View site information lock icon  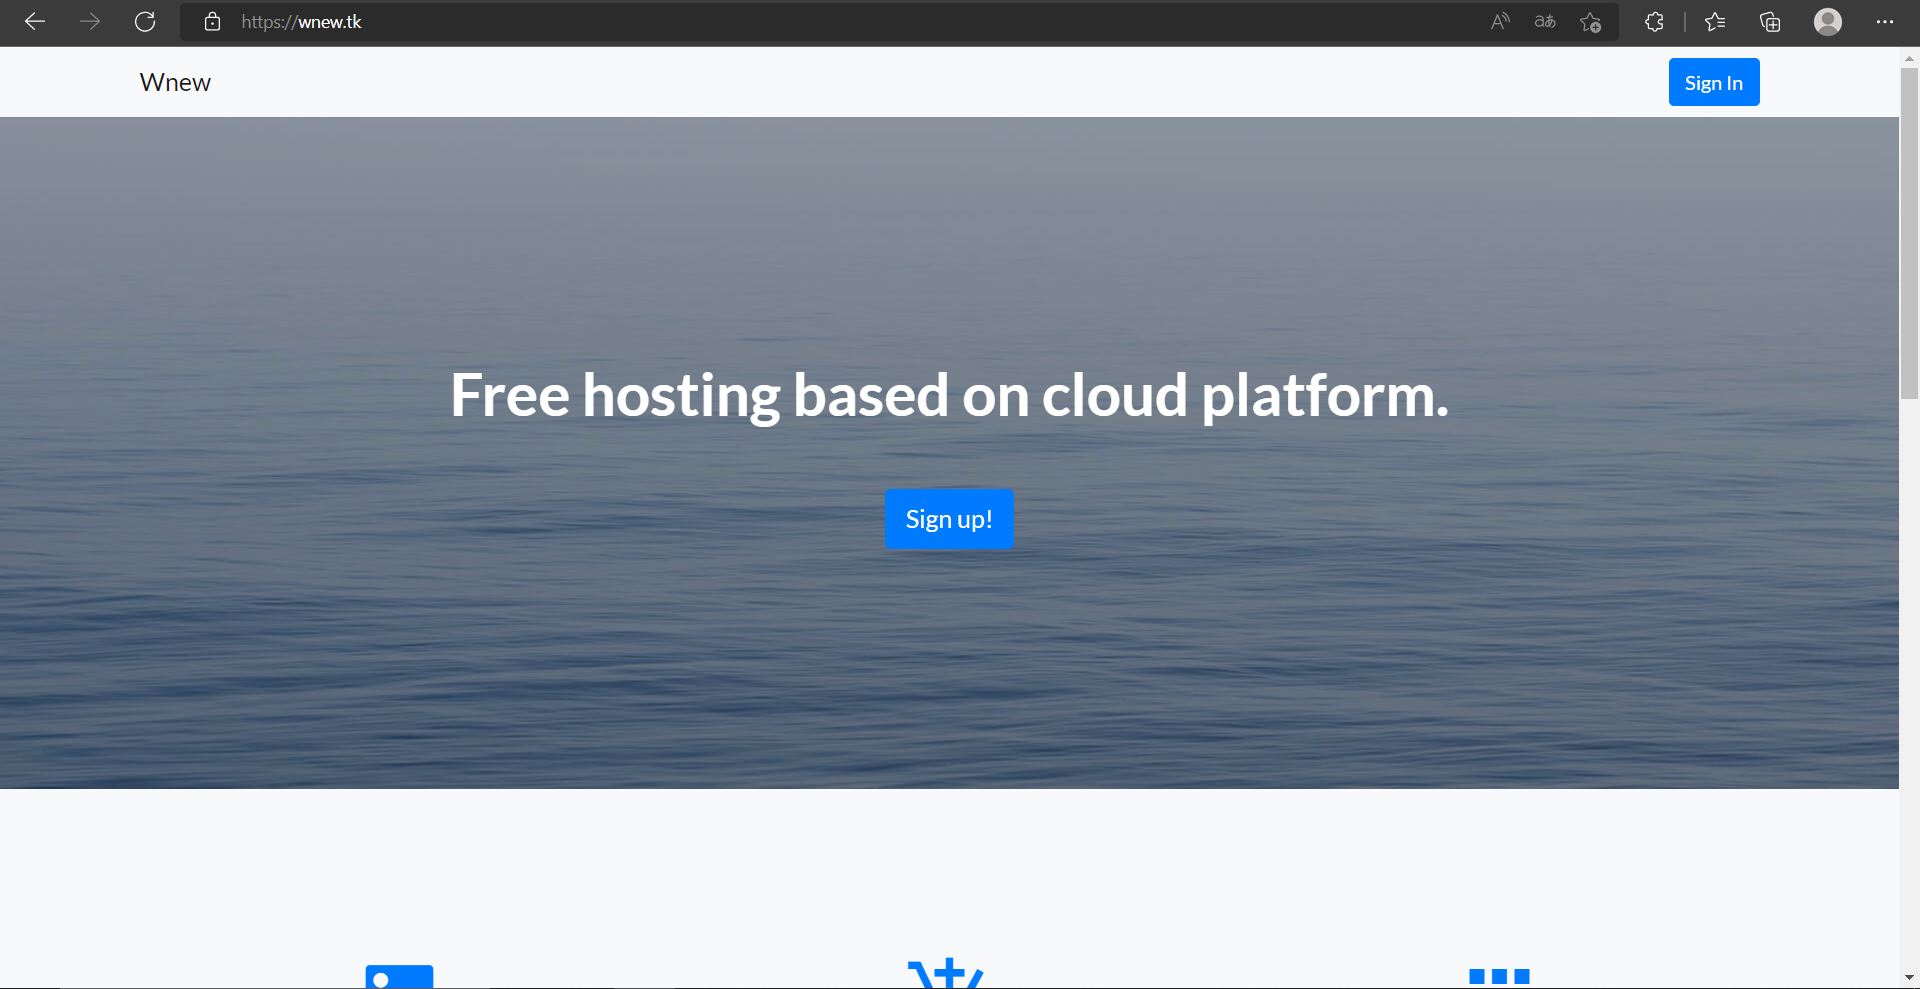(x=212, y=22)
